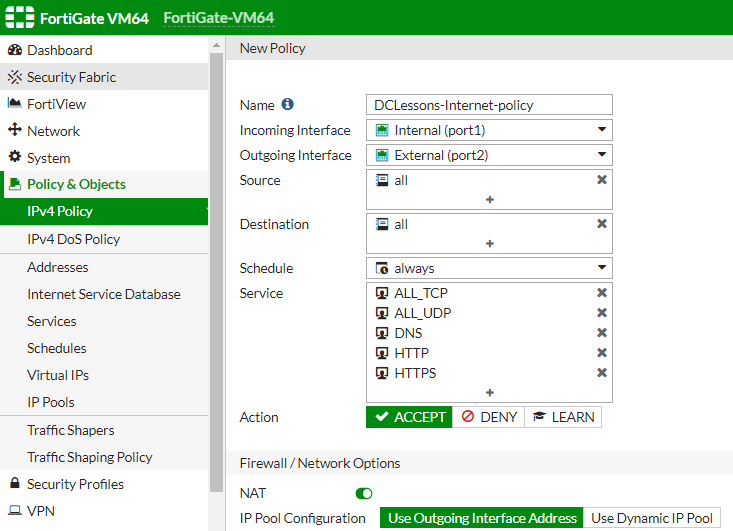Click the VPN laptop icon
The image size is (733, 531).
(15, 510)
